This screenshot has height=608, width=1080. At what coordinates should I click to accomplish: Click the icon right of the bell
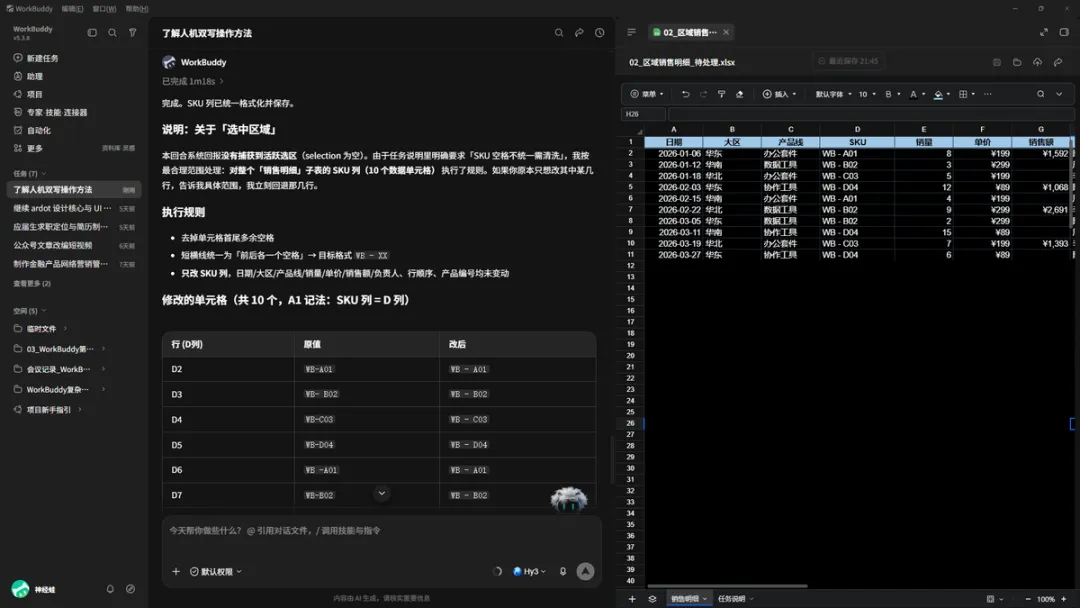(130, 589)
